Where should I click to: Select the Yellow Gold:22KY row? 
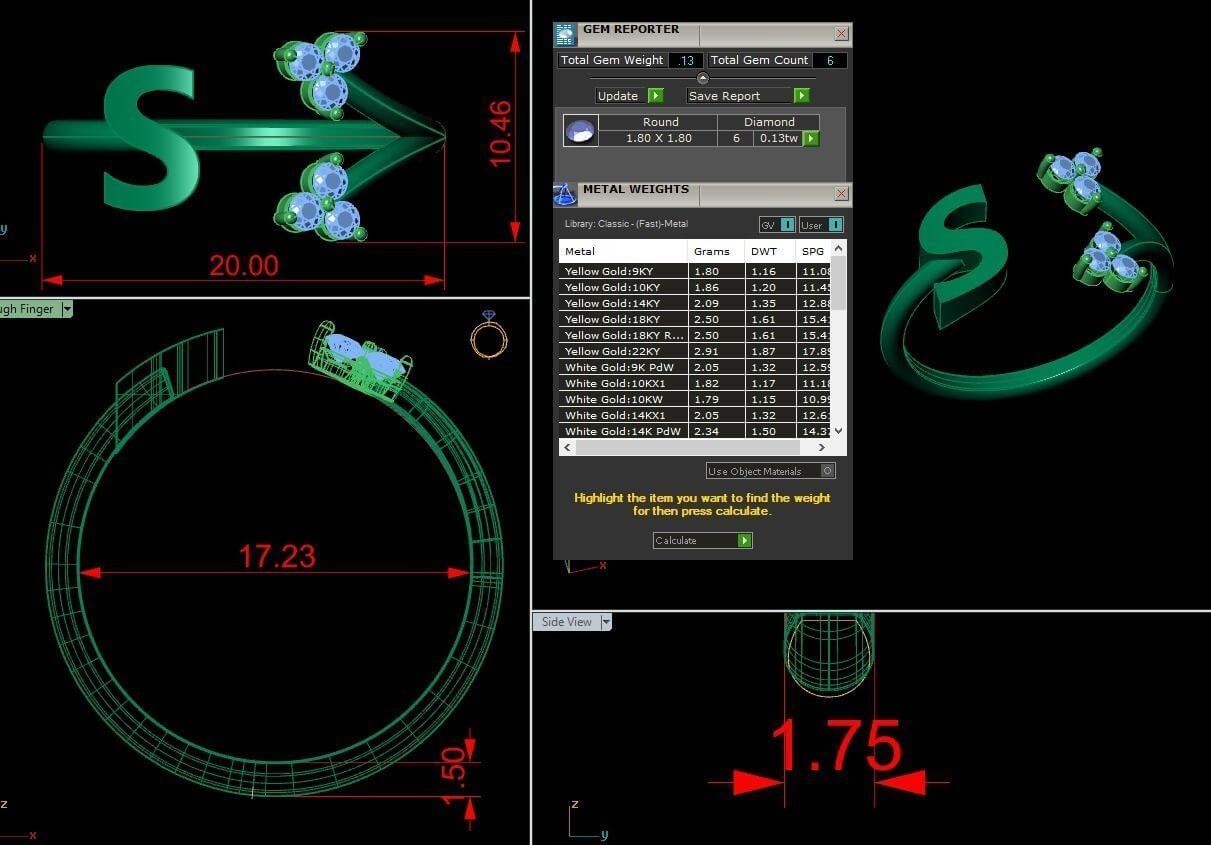(x=695, y=351)
